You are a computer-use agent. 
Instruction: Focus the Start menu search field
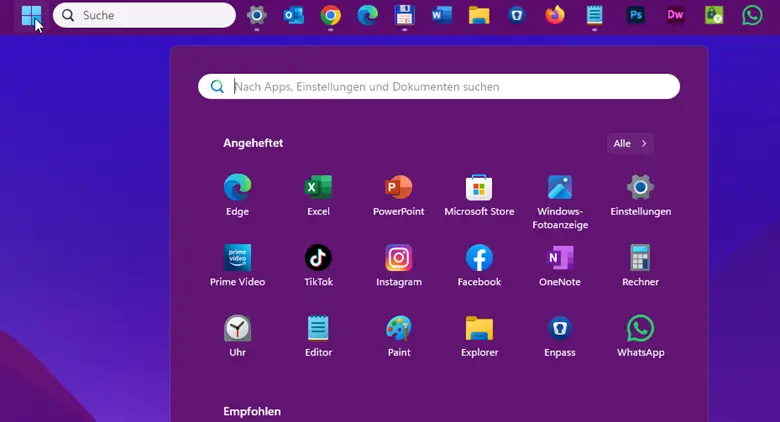click(439, 87)
